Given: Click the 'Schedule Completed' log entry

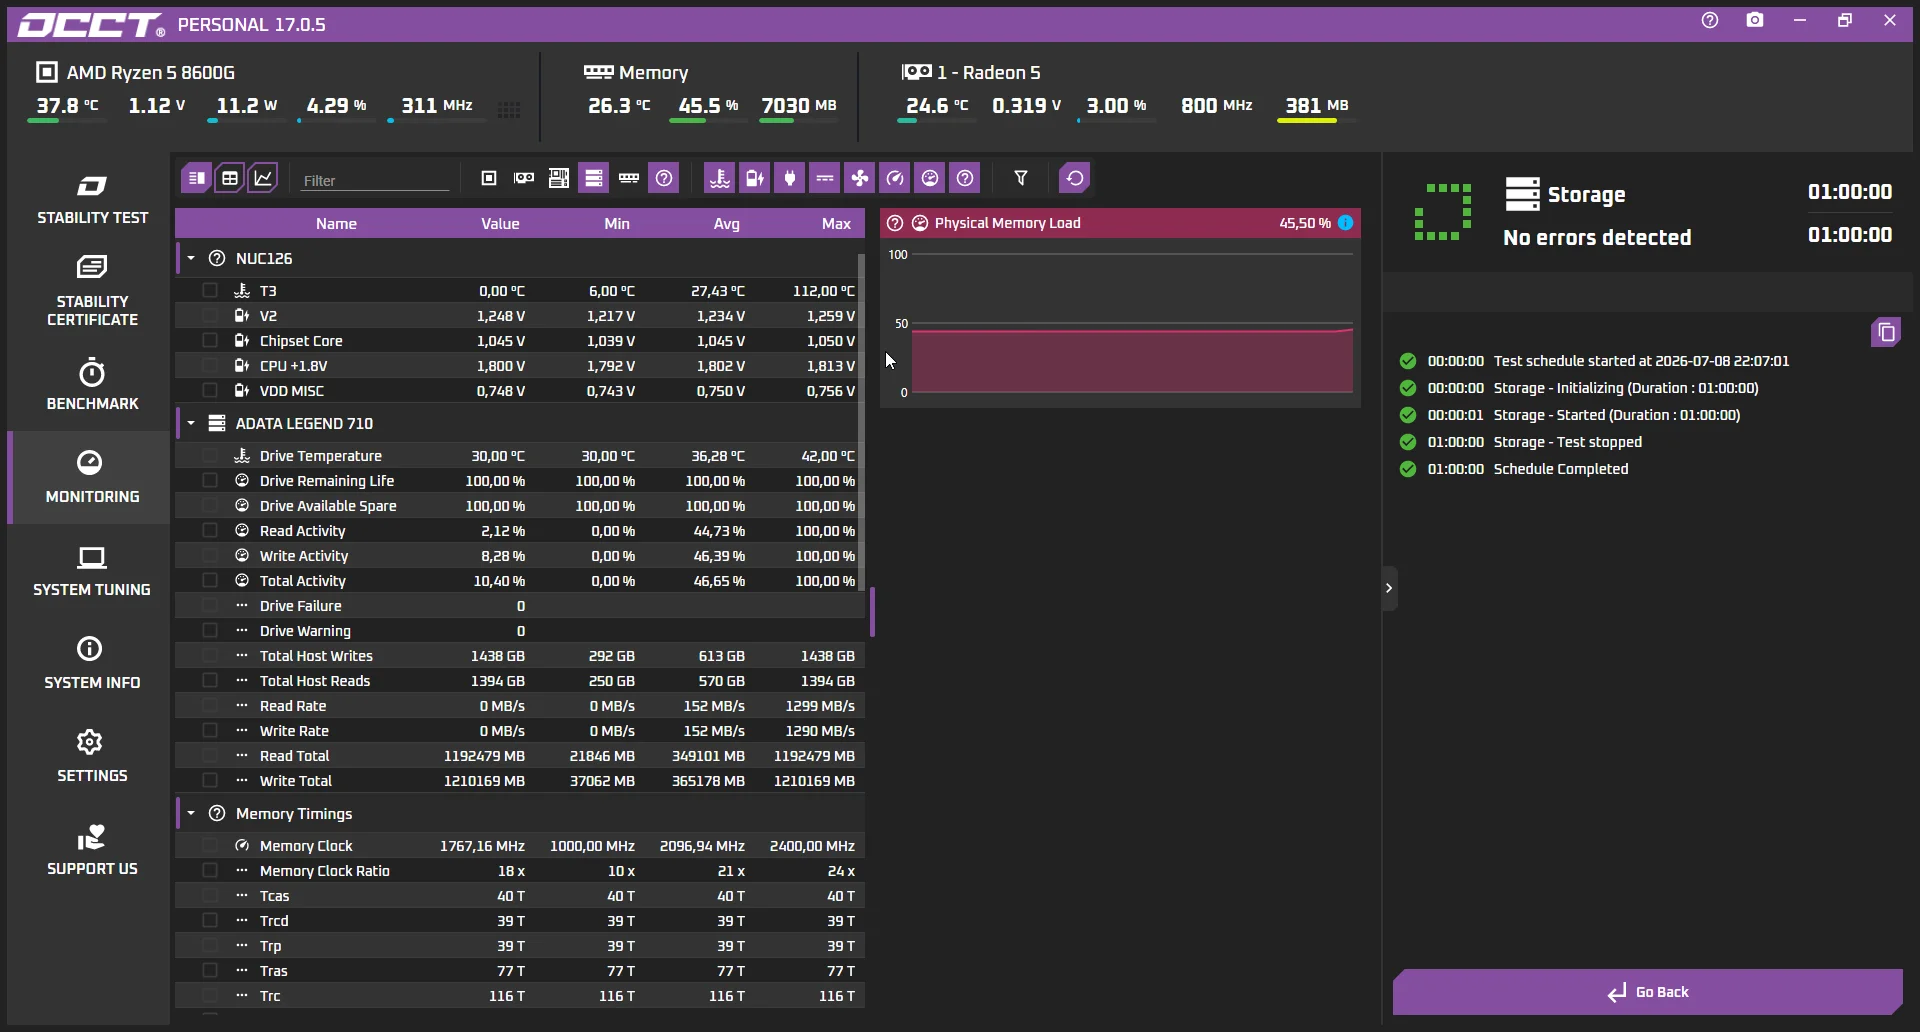Looking at the screenshot, I should click(1560, 469).
